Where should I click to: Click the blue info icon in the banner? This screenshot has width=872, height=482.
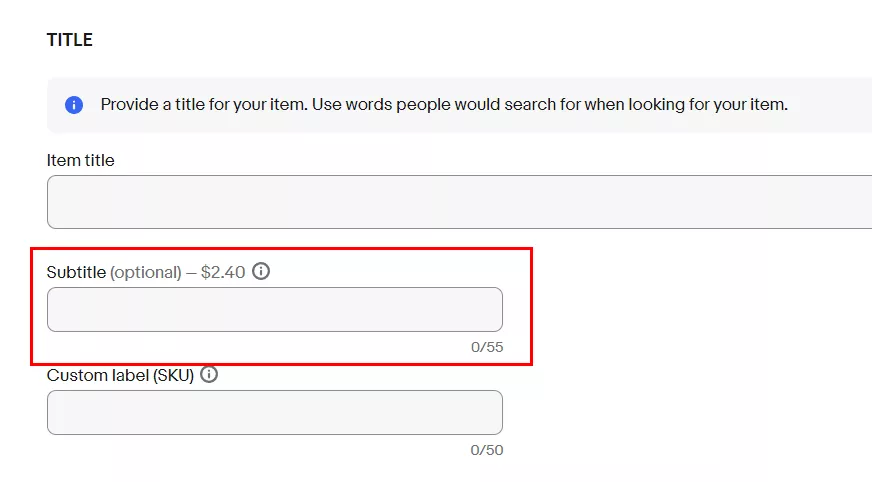(74, 105)
